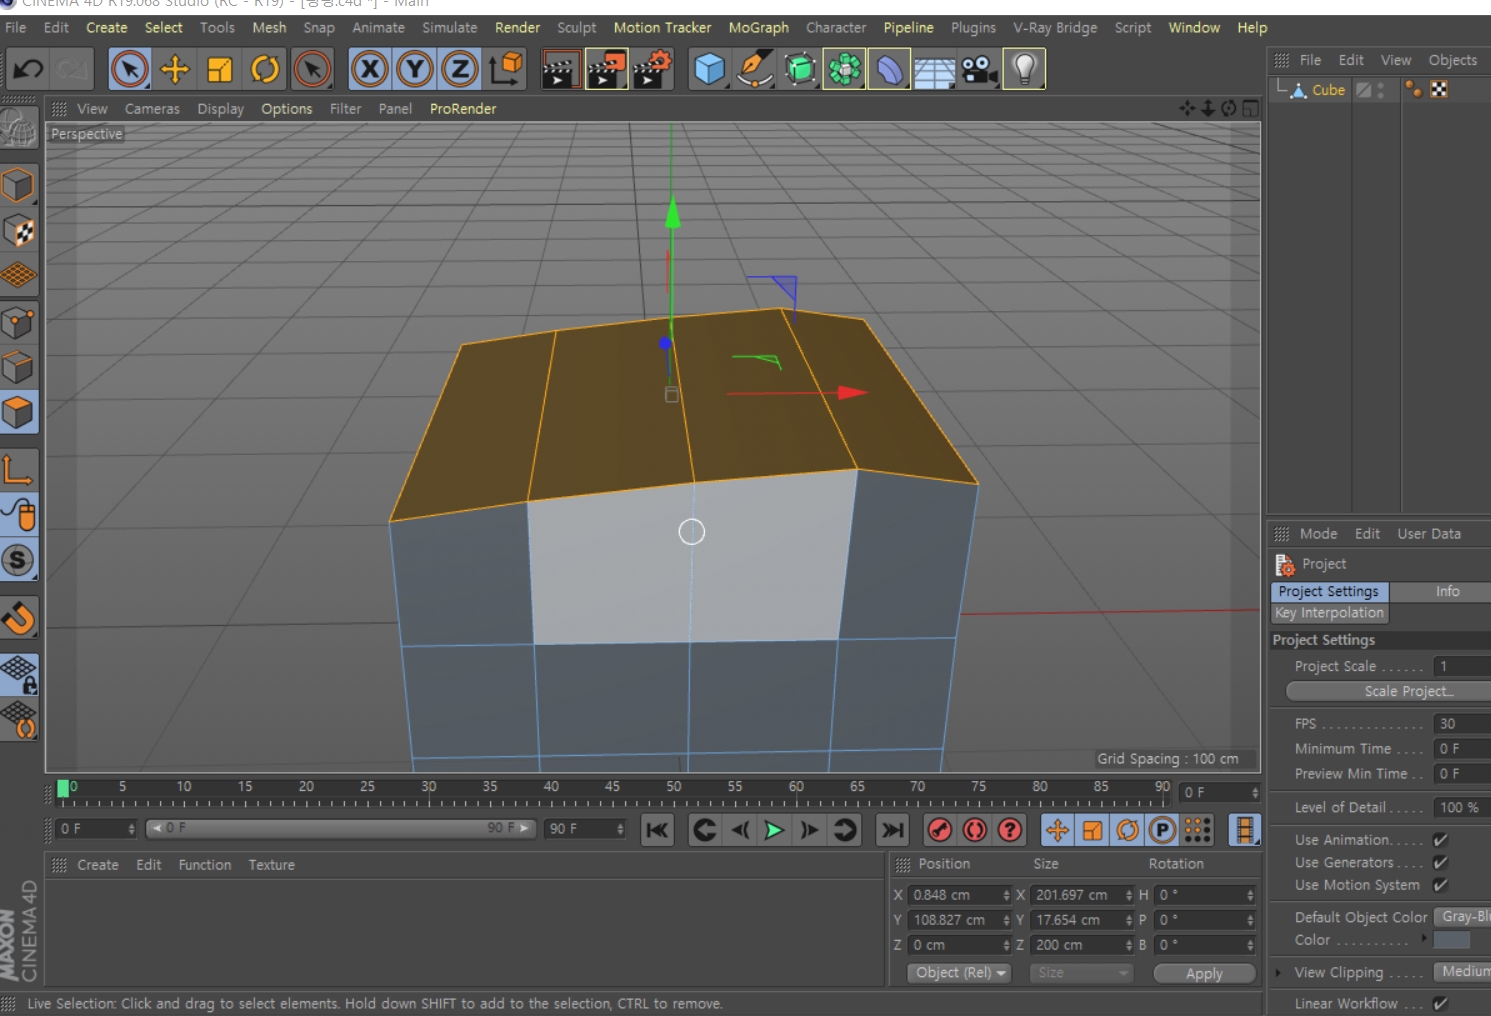Open the Size mode dropdown

pyautogui.click(x=1081, y=973)
